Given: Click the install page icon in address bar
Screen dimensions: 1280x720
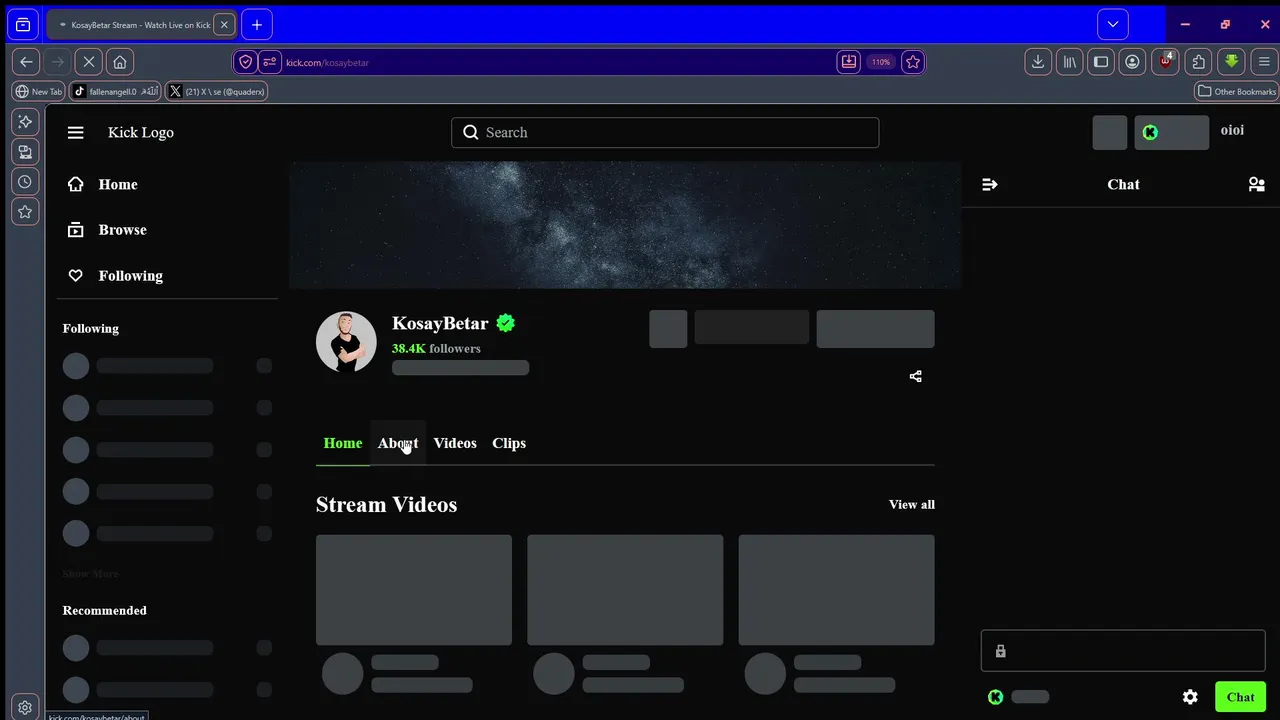Looking at the screenshot, I should [x=849, y=62].
